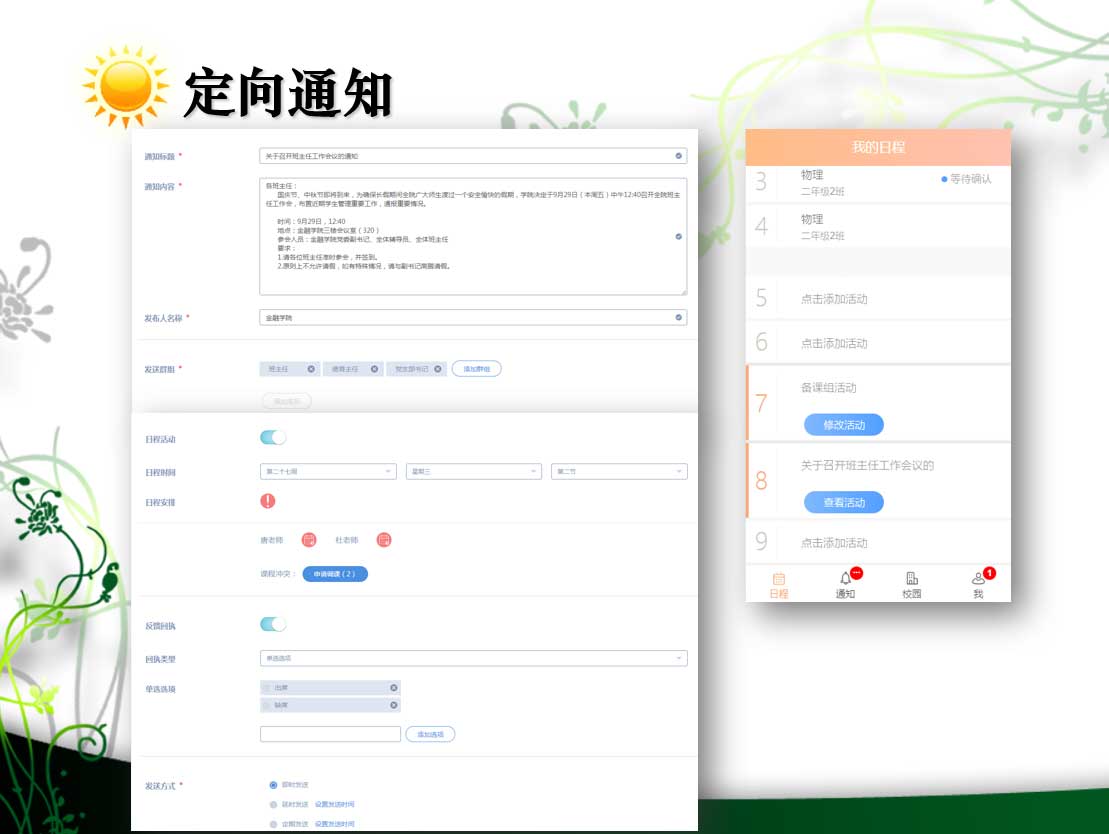The image size is (1109, 834).
Task: Remove the 出席 single-choice option
Action: [x=393, y=688]
